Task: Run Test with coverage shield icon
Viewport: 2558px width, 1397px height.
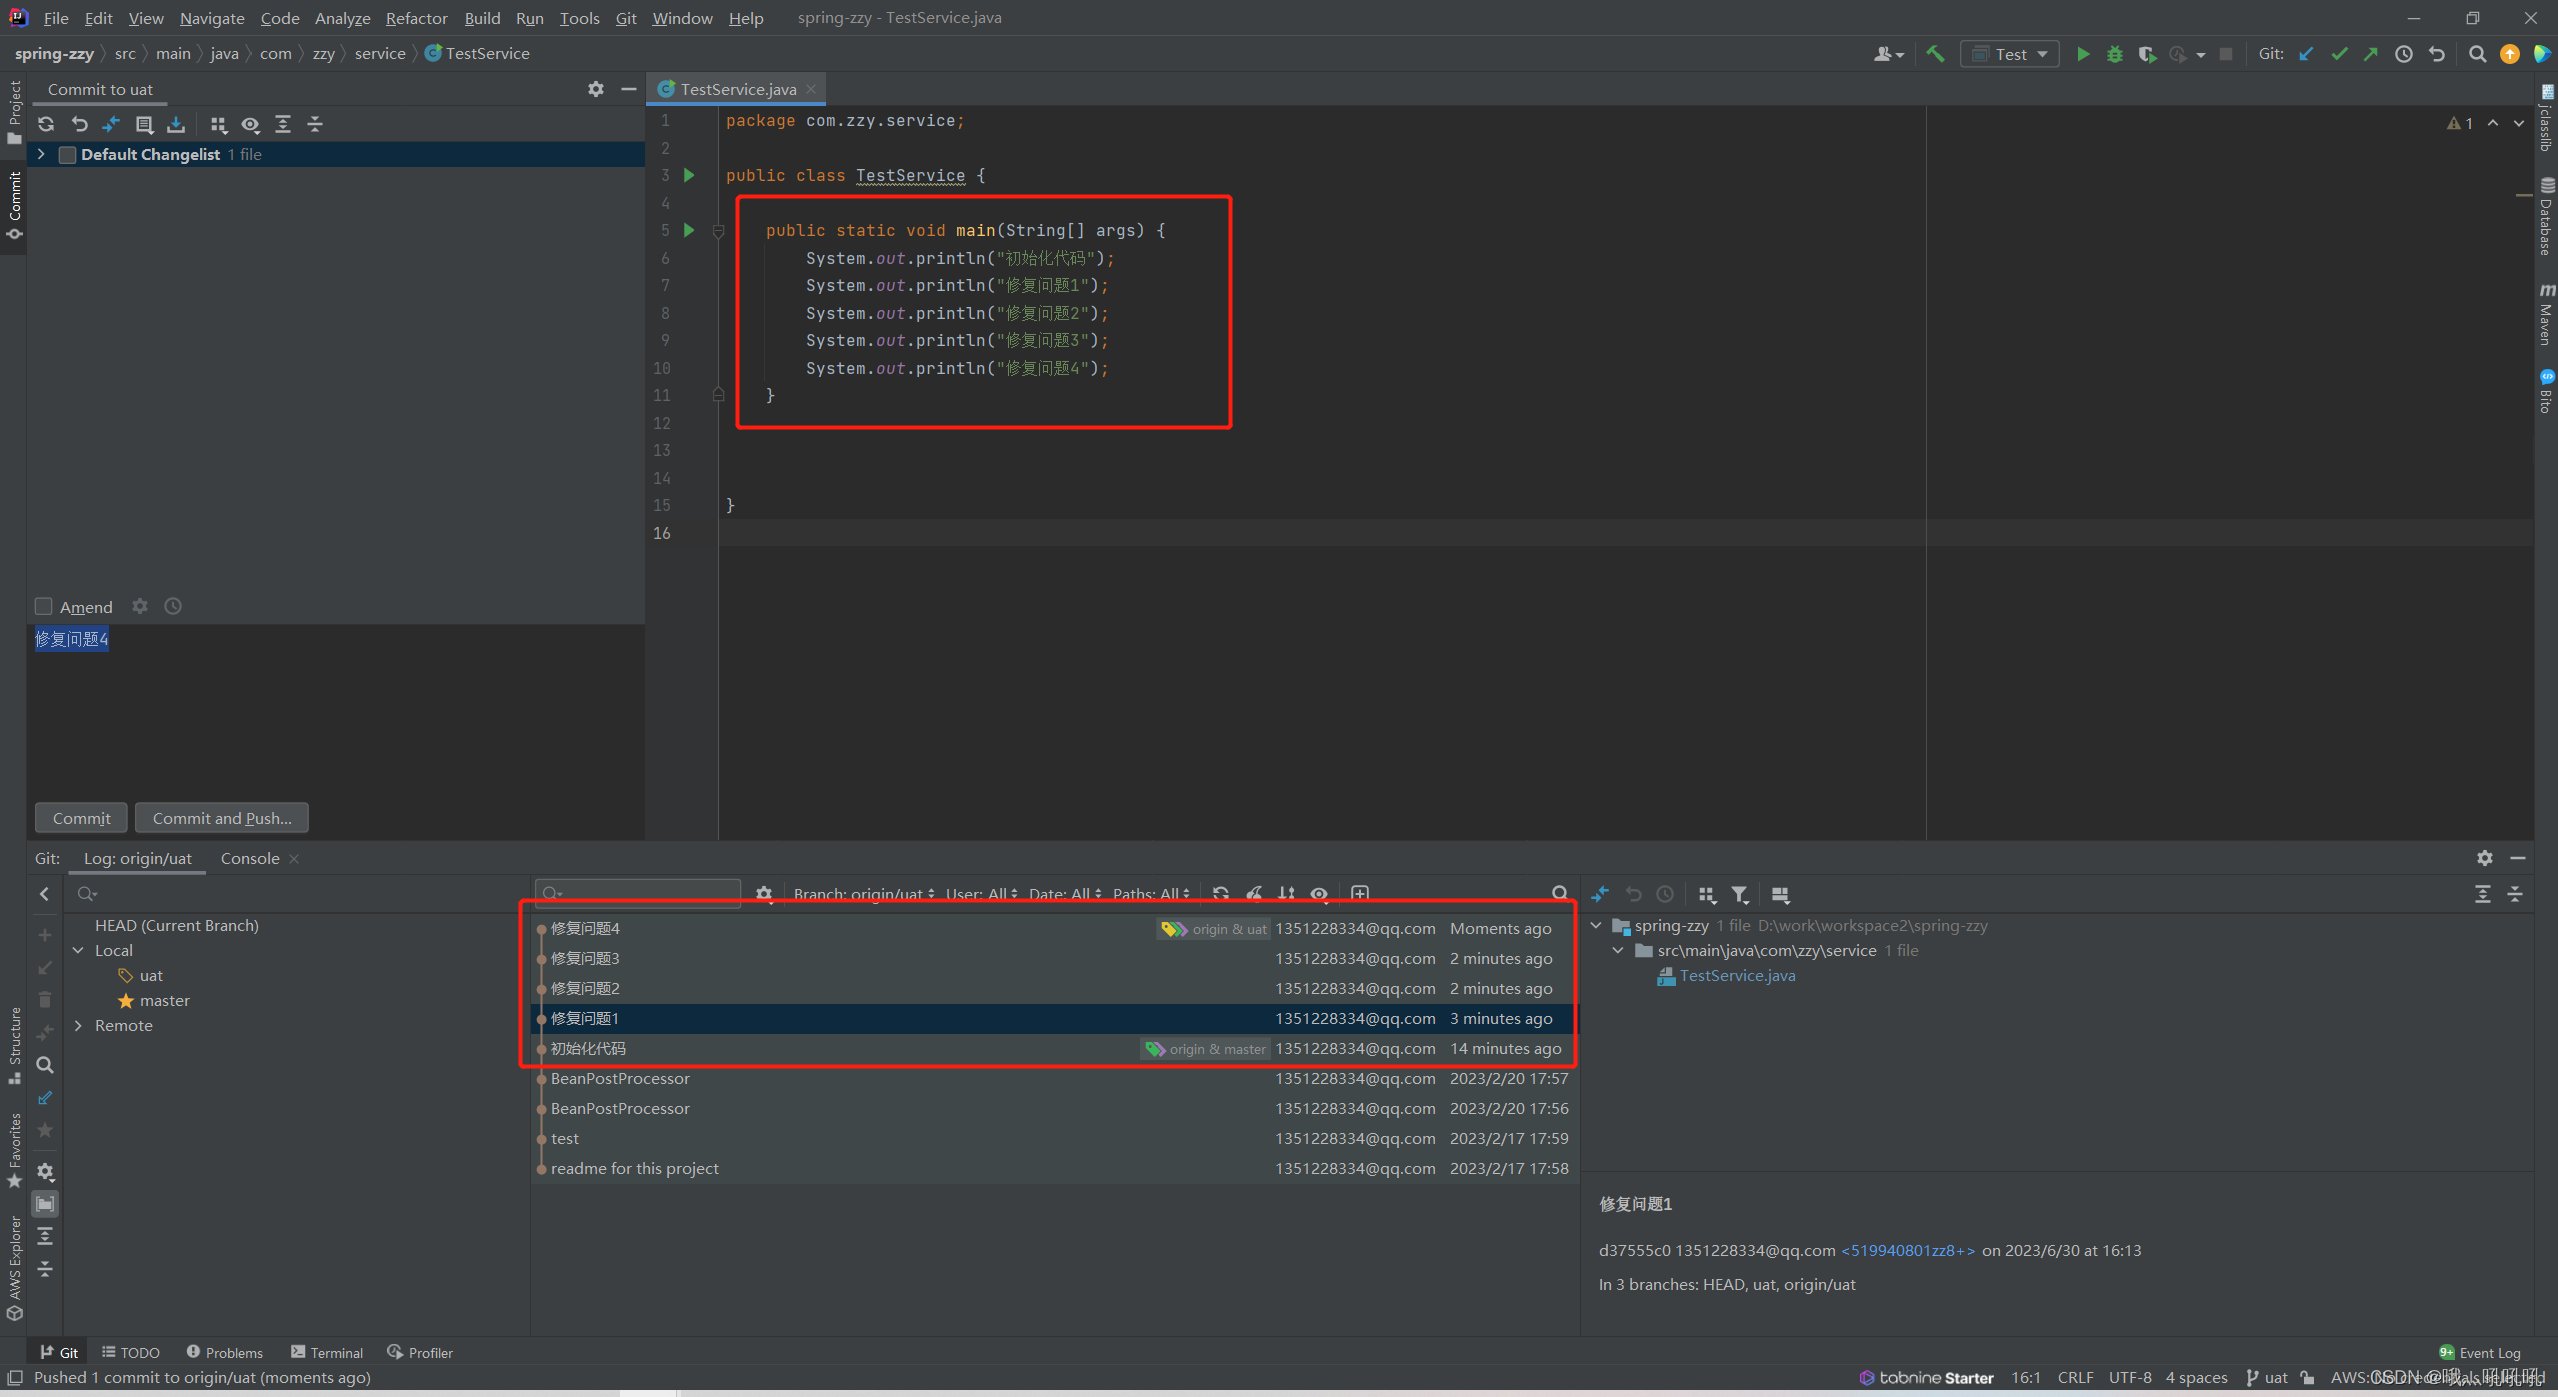Action: click(2147, 54)
